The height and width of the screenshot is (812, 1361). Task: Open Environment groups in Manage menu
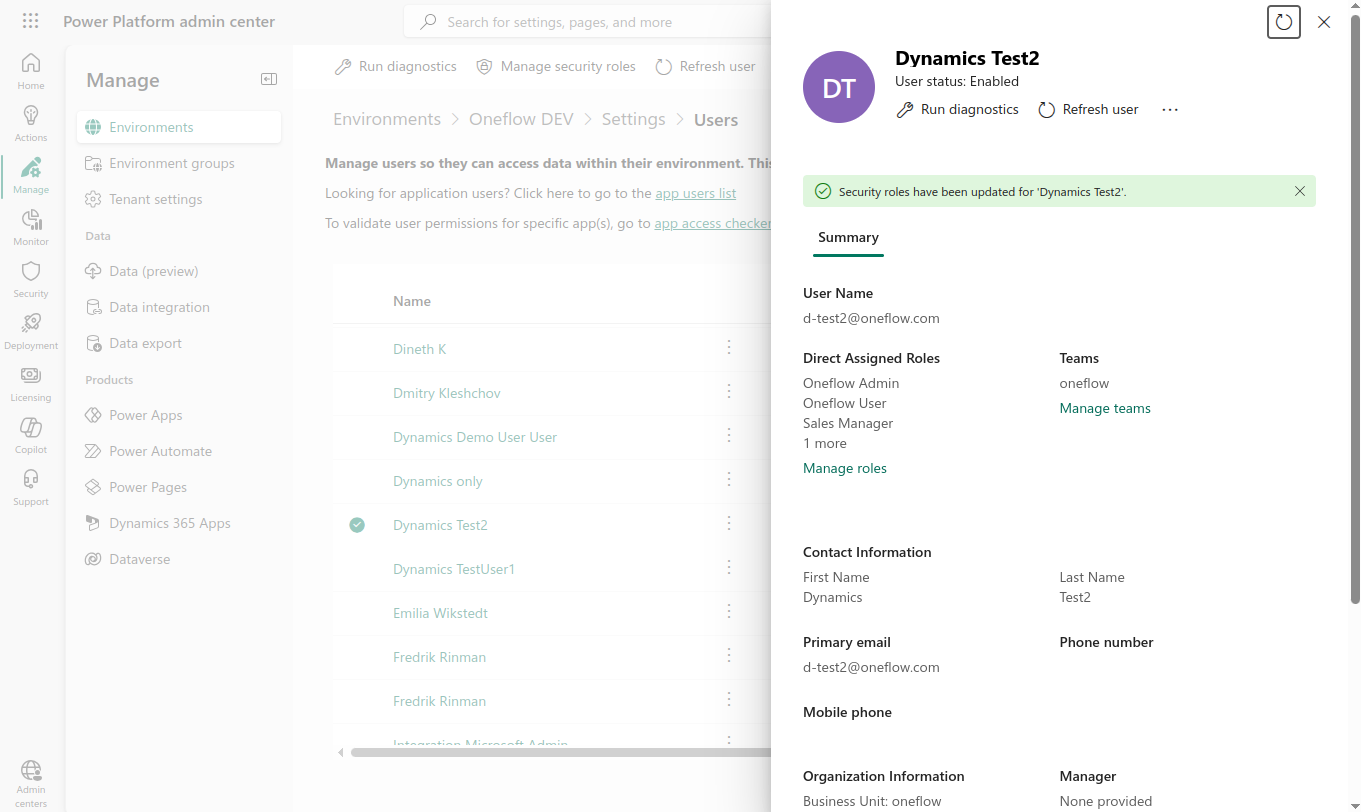click(x=179, y=163)
